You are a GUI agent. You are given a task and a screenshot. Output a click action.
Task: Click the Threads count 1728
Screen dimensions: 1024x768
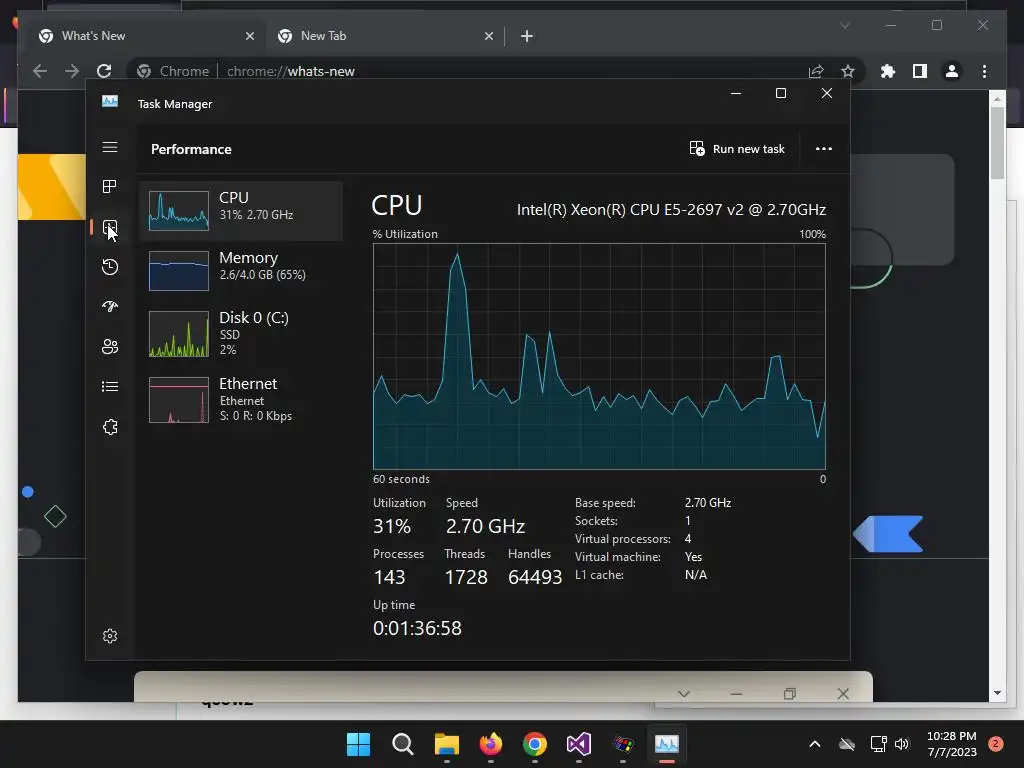click(x=466, y=577)
